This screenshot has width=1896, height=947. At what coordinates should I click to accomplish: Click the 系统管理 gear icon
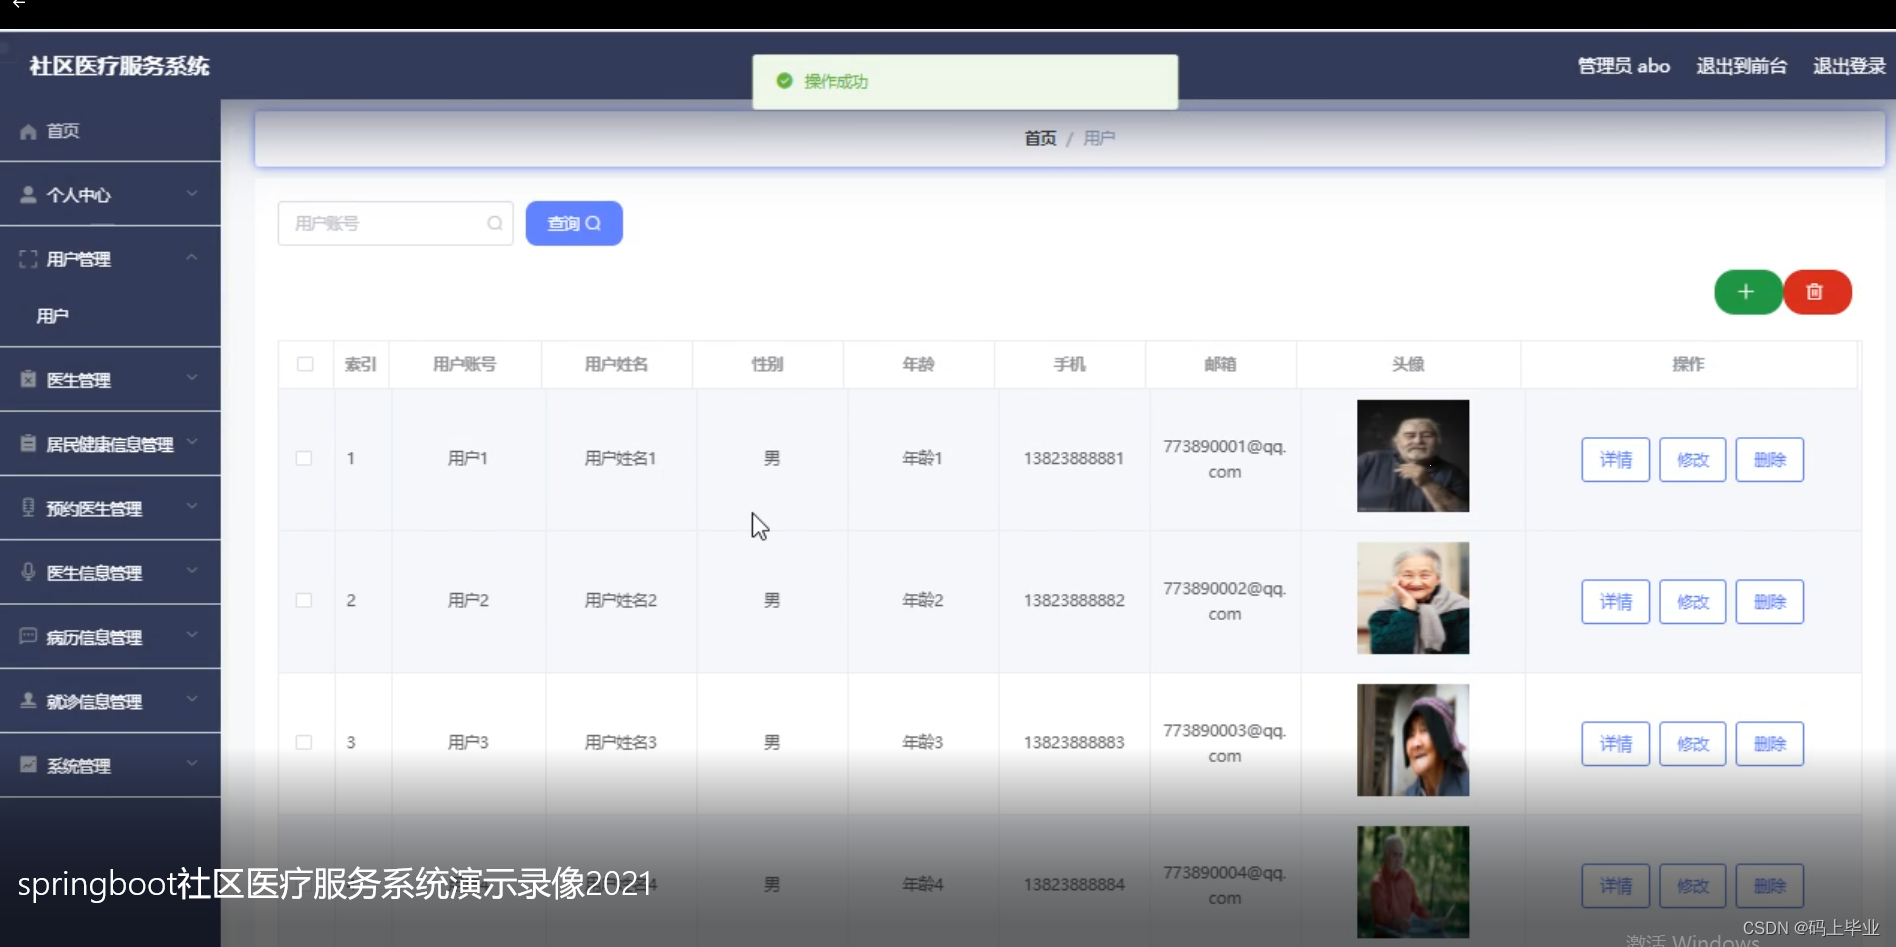[27, 764]
